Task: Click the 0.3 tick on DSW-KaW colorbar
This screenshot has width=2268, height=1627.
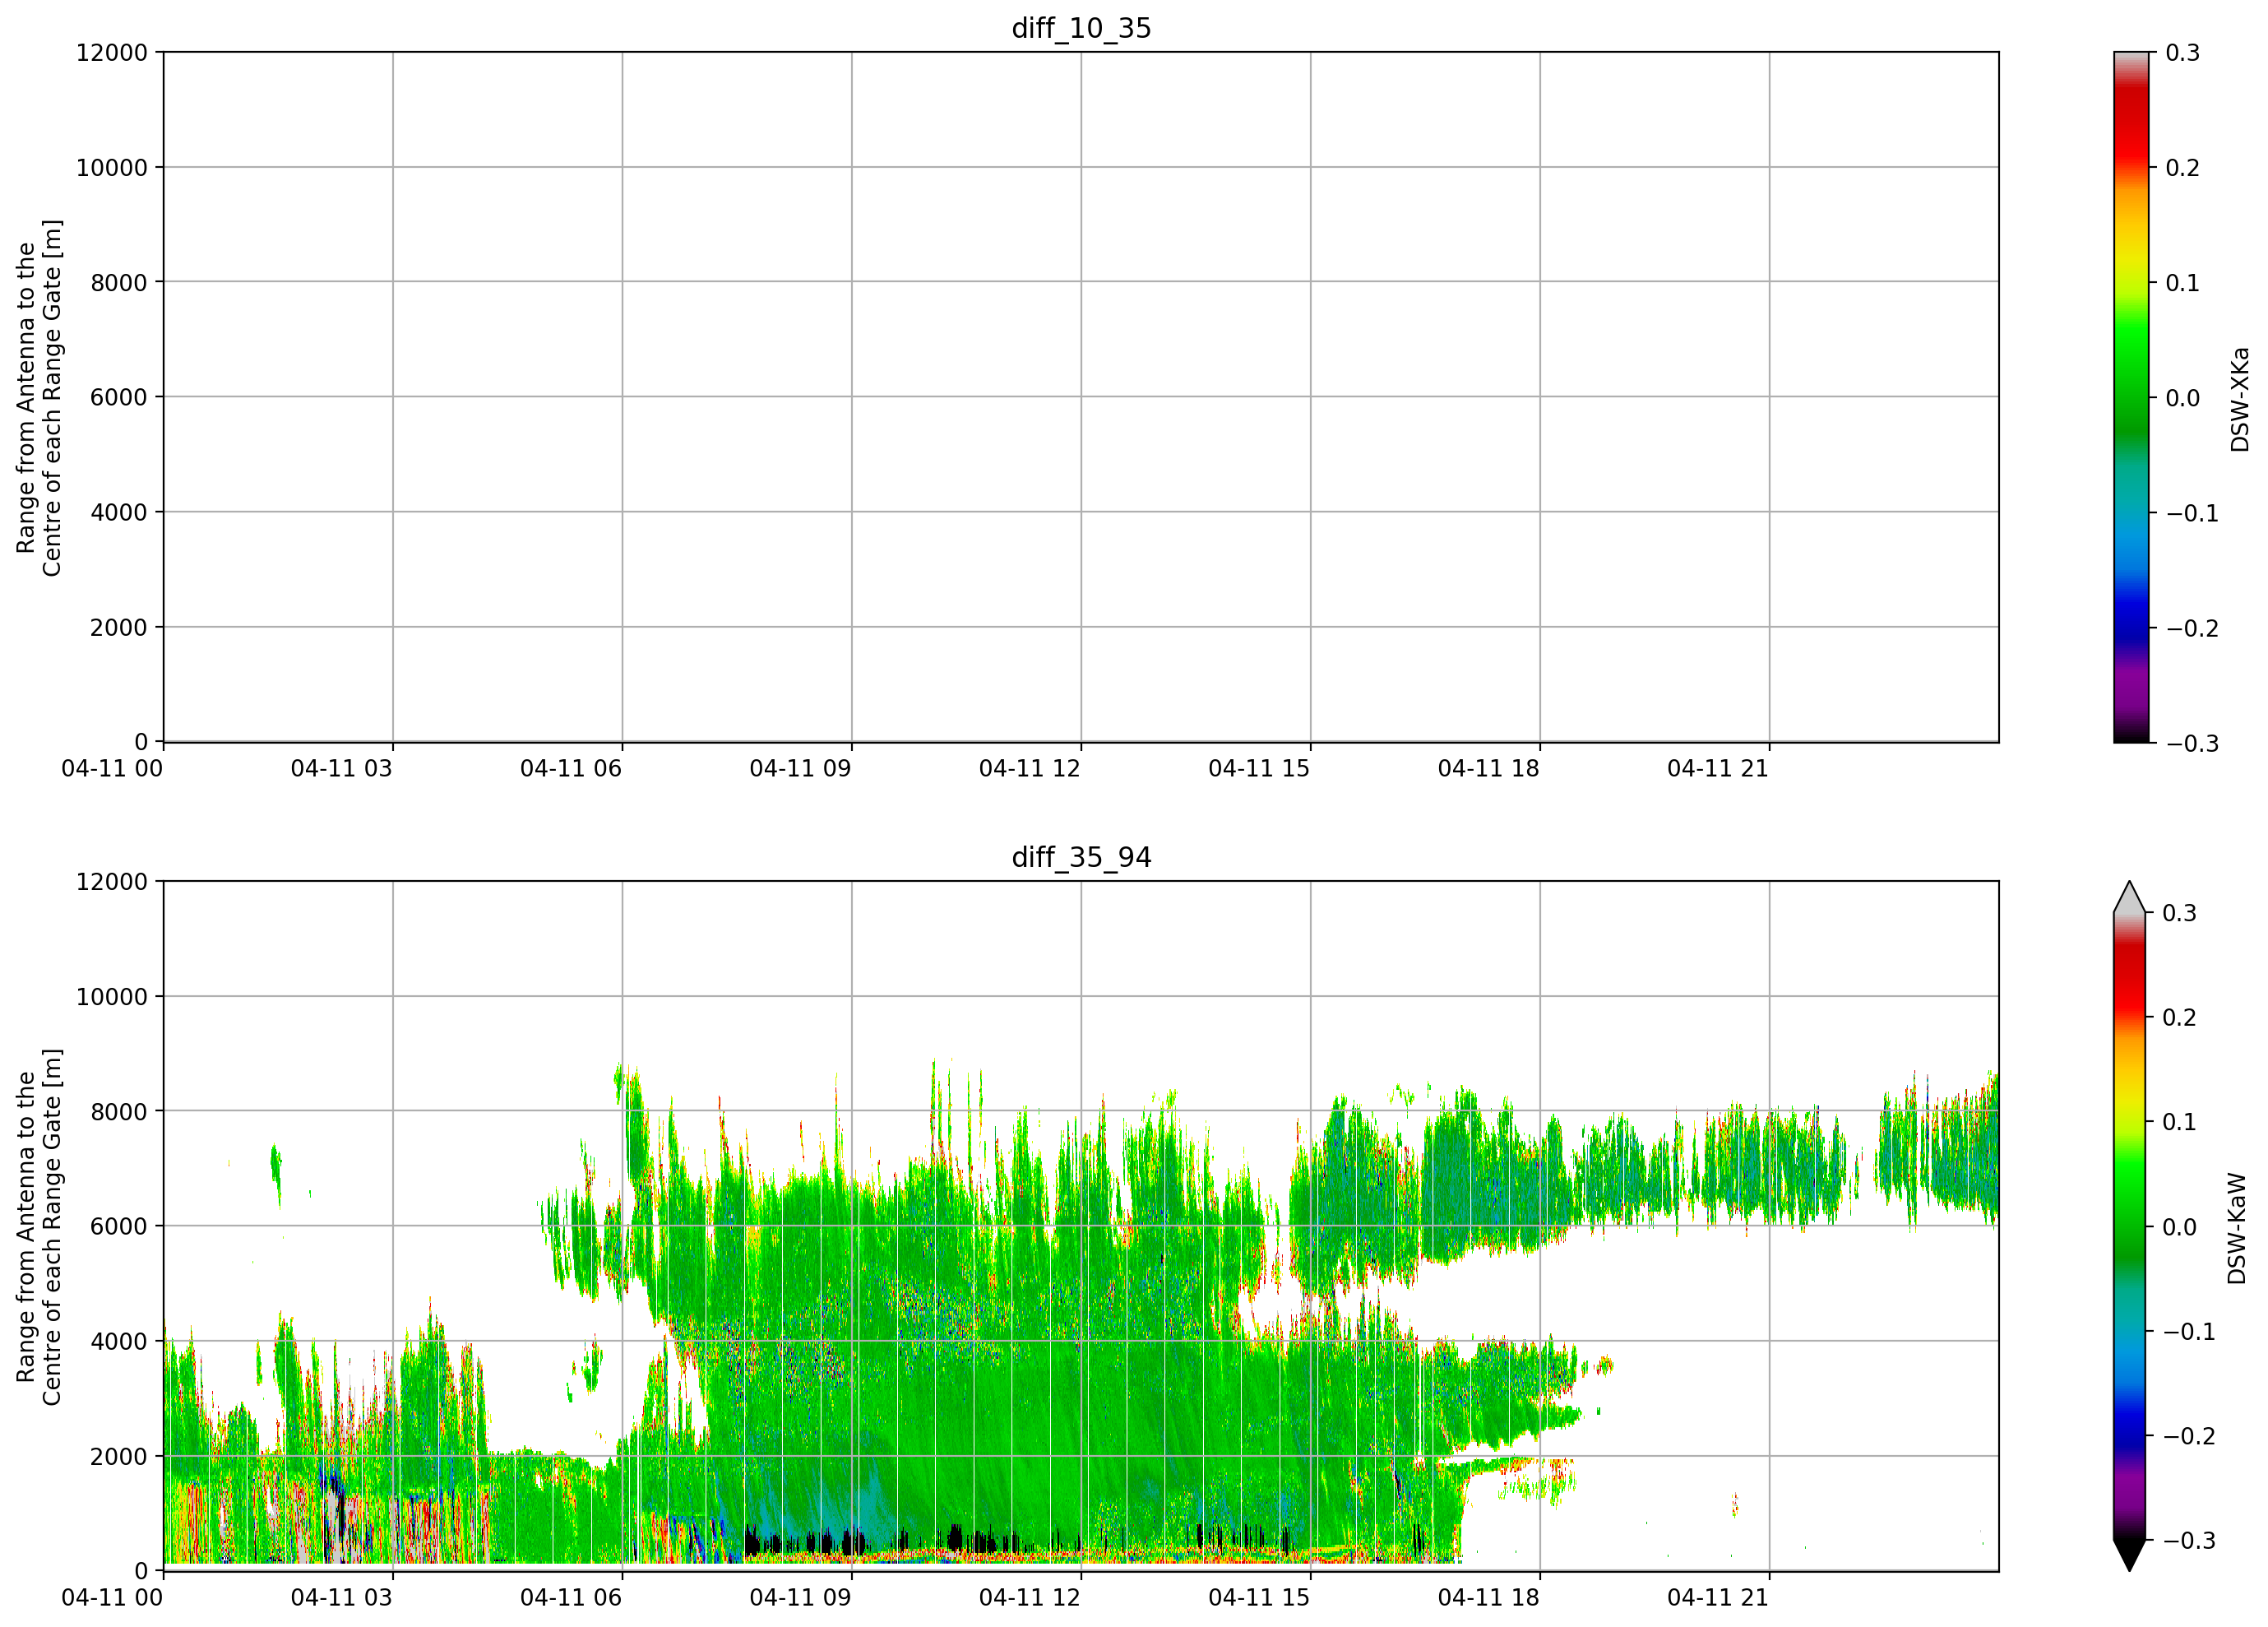Action: (2180, 913)
